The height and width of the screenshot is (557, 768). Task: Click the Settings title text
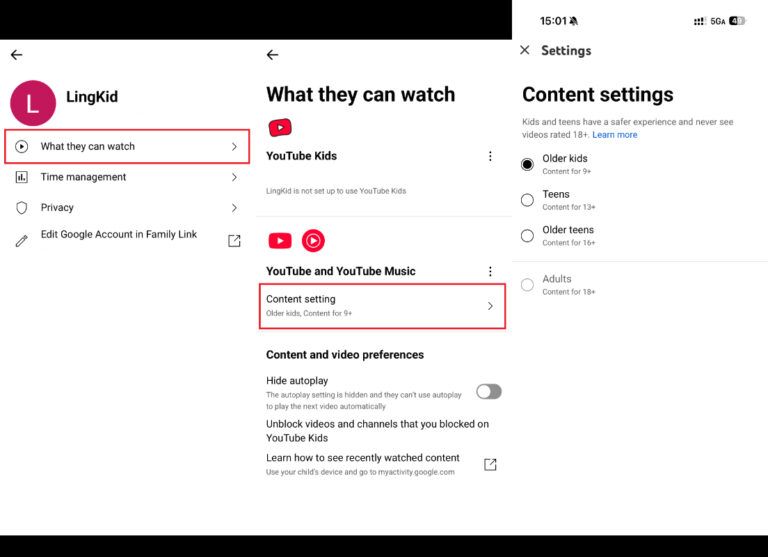point(566,50)
